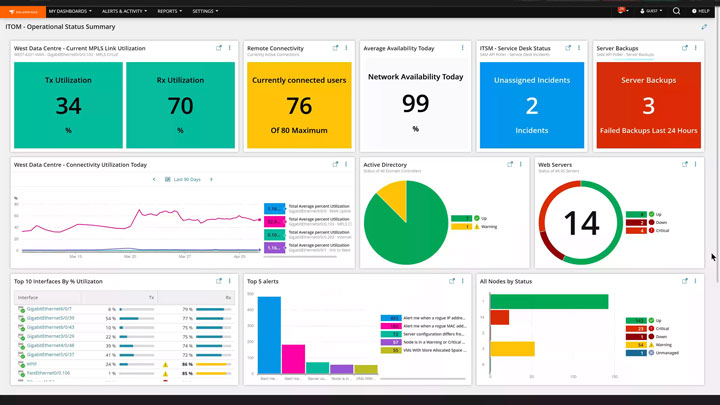Open the Guest user dropdown
Image resolution: width=720 pixels, height=405 pixels.
(x=651, y=11)
